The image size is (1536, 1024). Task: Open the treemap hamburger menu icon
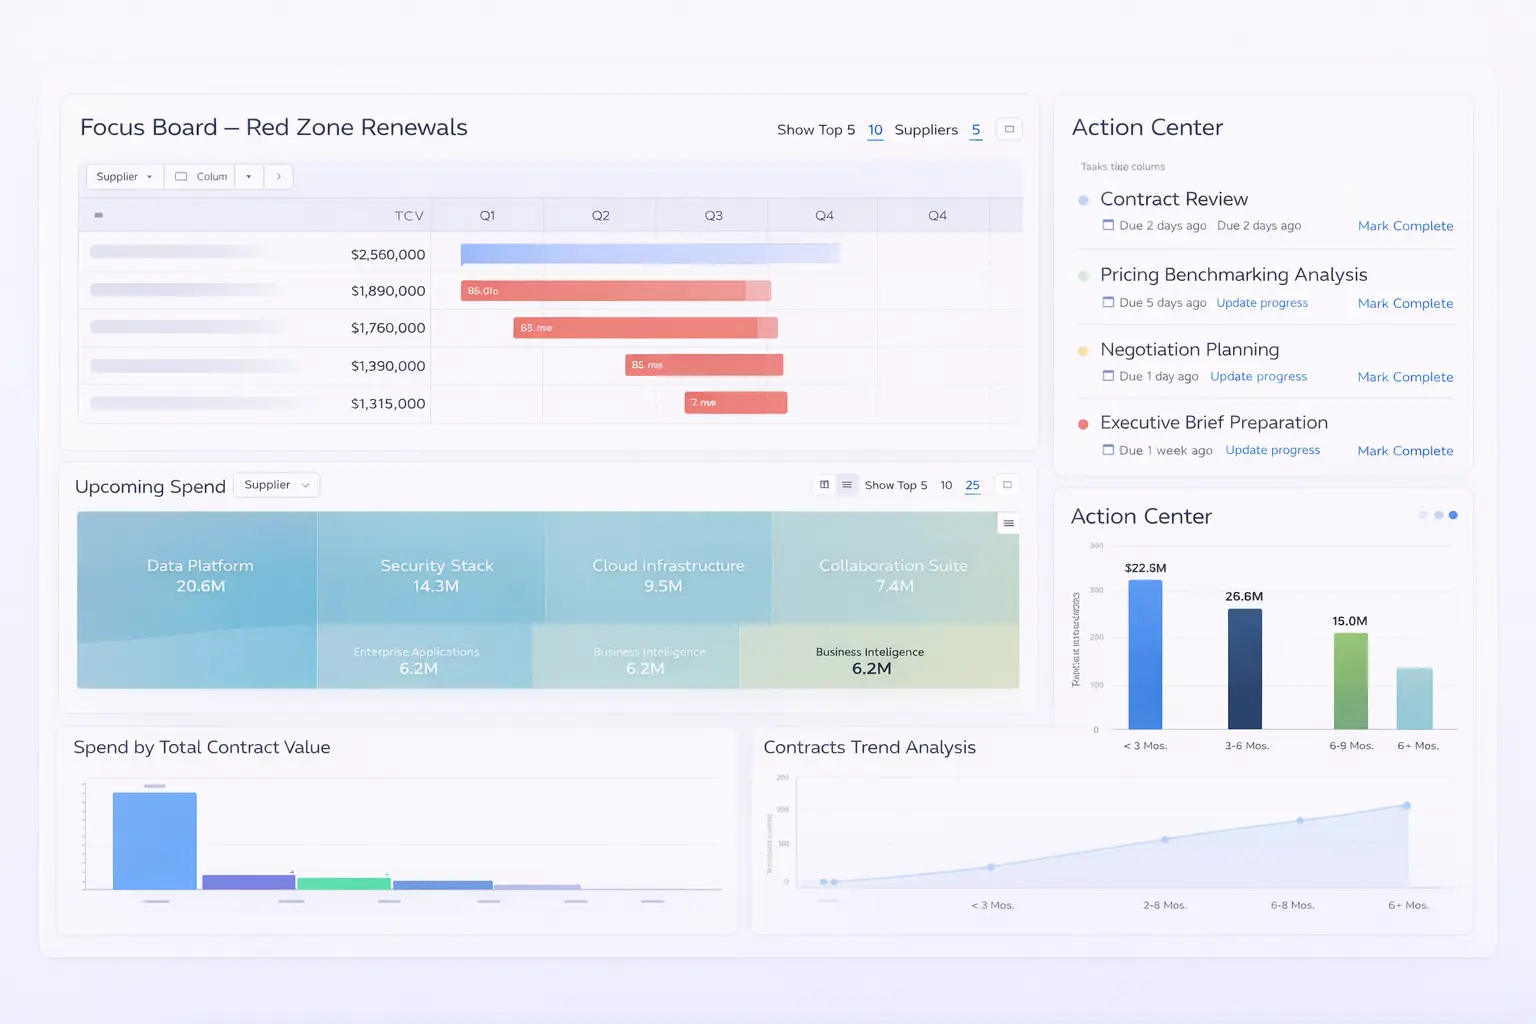[x=1008, y=523]
